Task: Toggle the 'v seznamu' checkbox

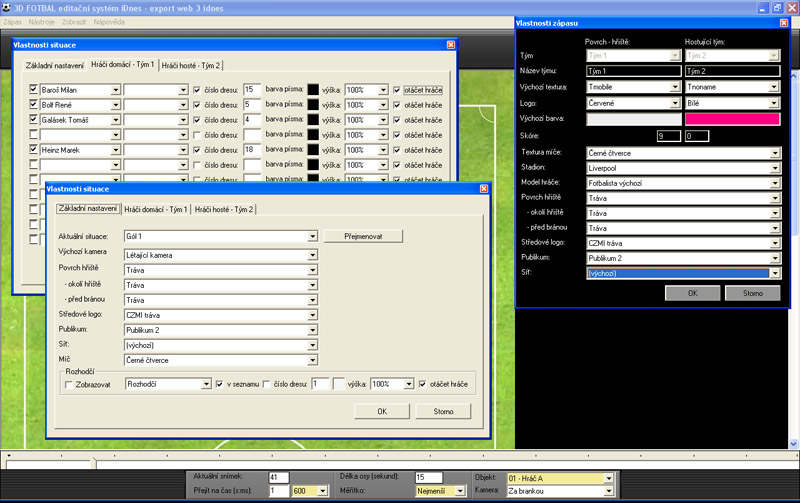Action: pos(220,383)
